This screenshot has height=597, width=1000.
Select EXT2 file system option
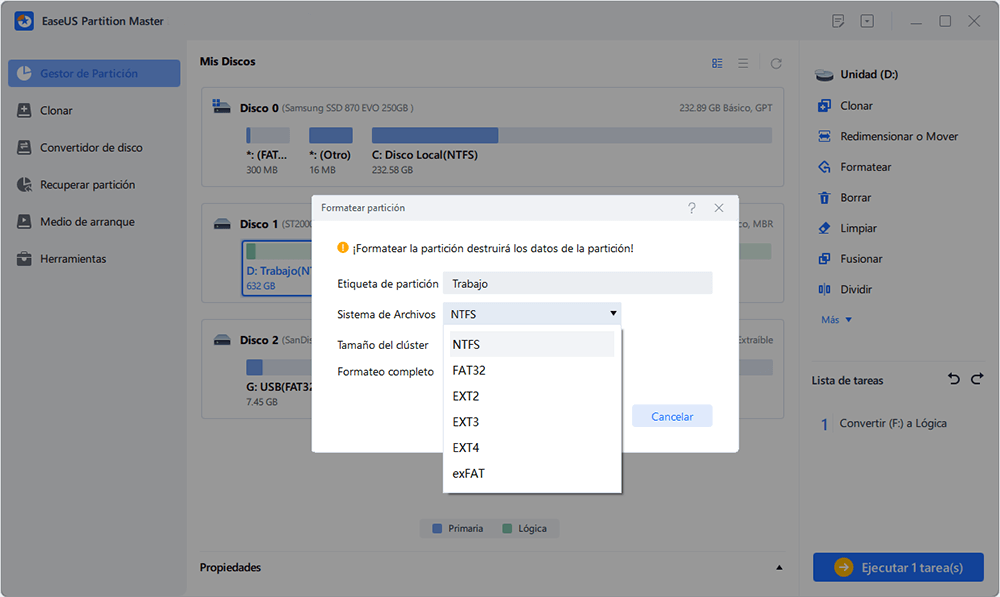(532, 396)
